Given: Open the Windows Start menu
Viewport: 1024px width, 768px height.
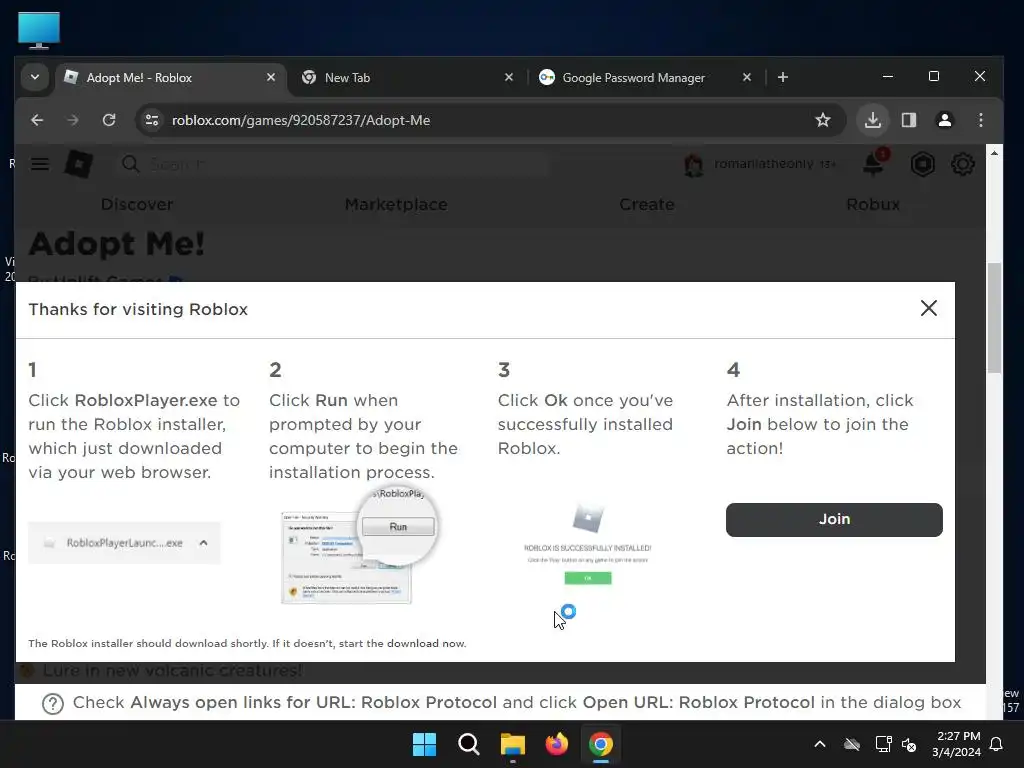Looking at the screenshot, I should 424,744.
